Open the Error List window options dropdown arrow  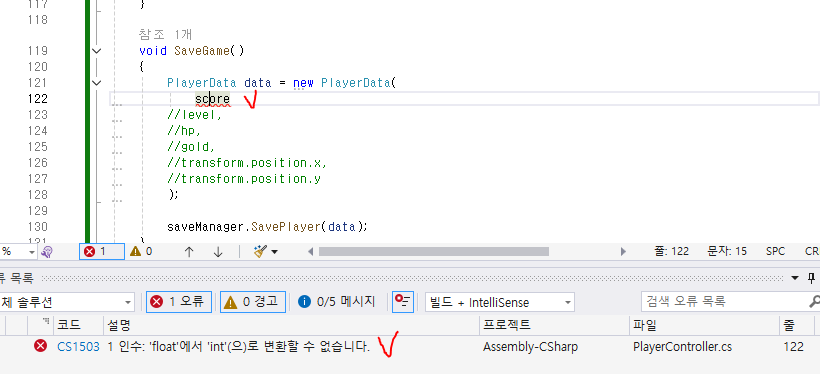(795, 278)
